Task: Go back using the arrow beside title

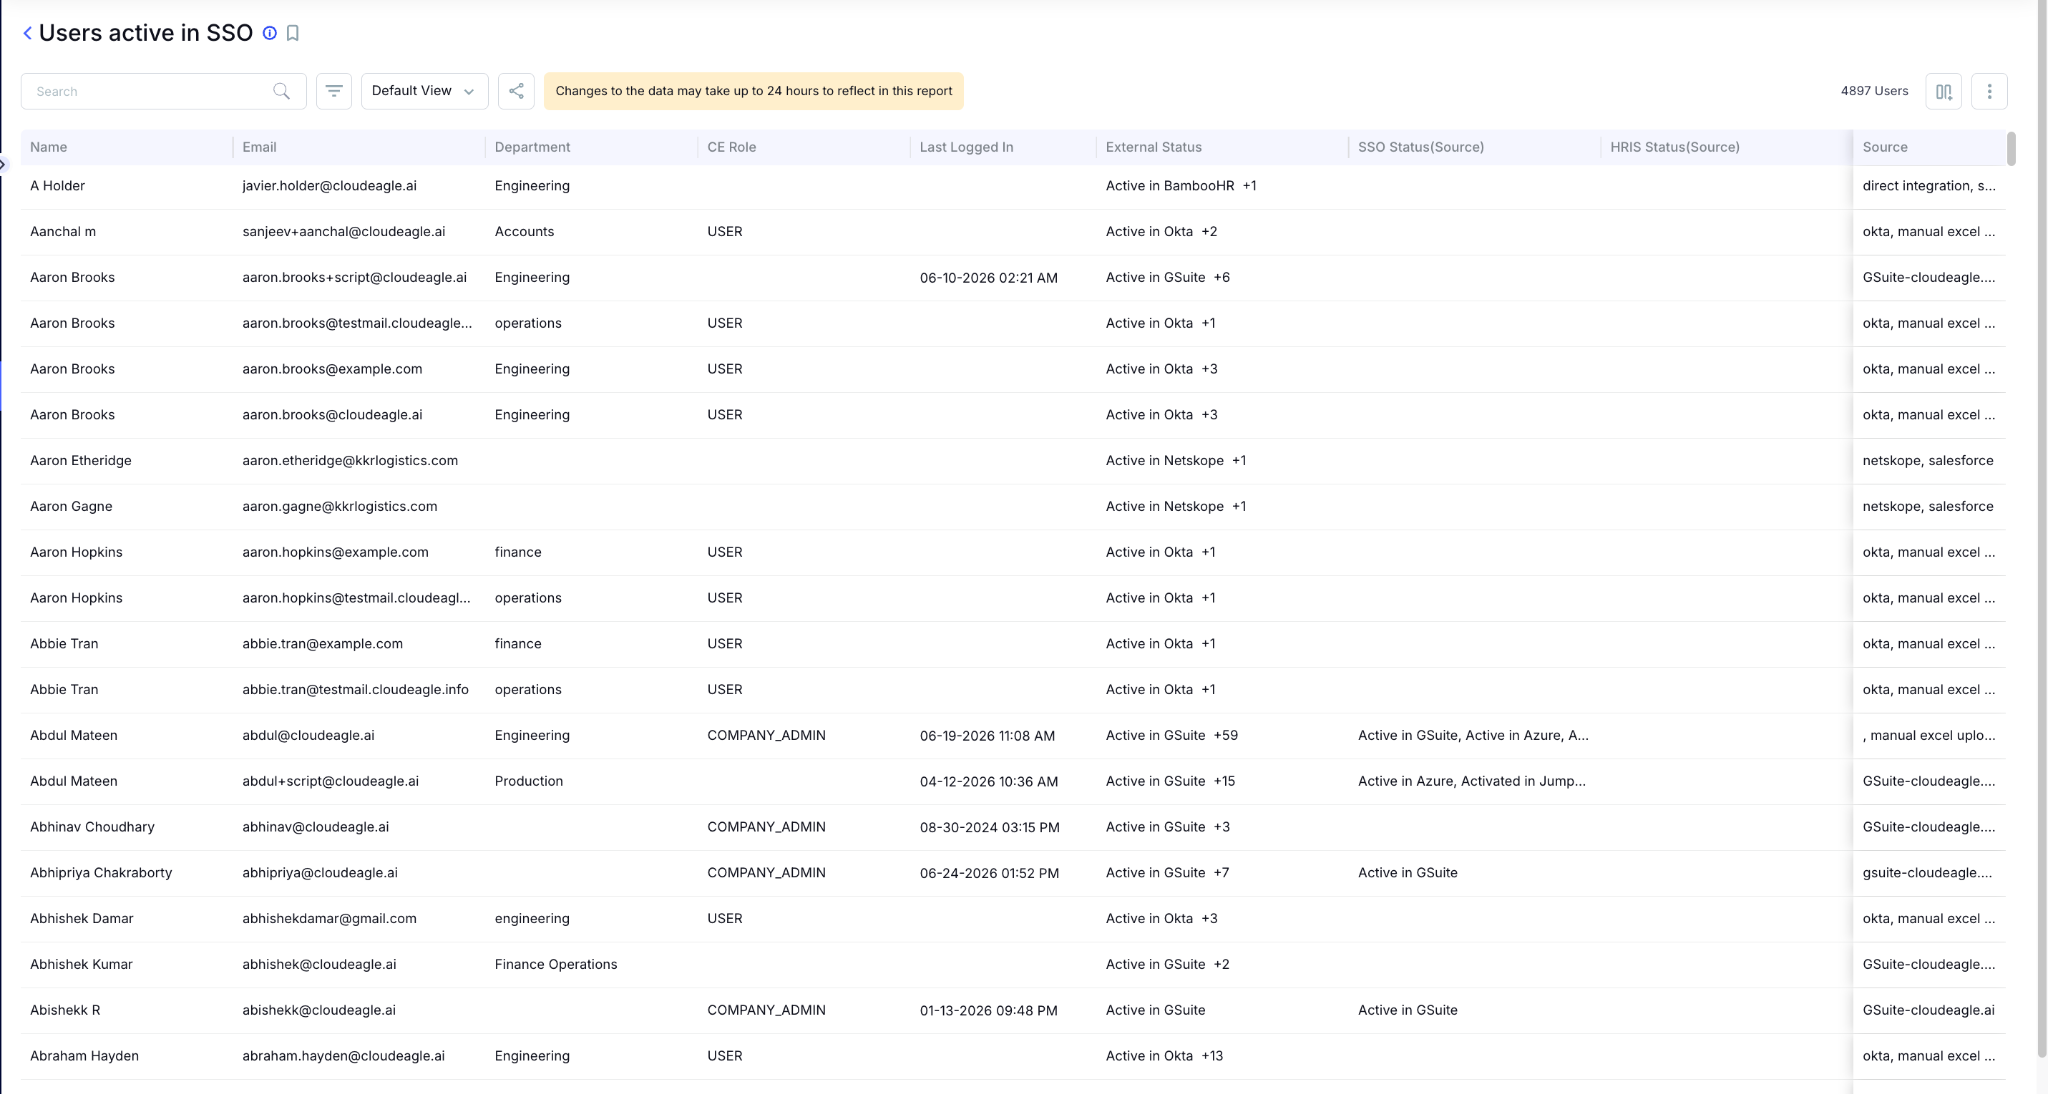Action: 27,33
